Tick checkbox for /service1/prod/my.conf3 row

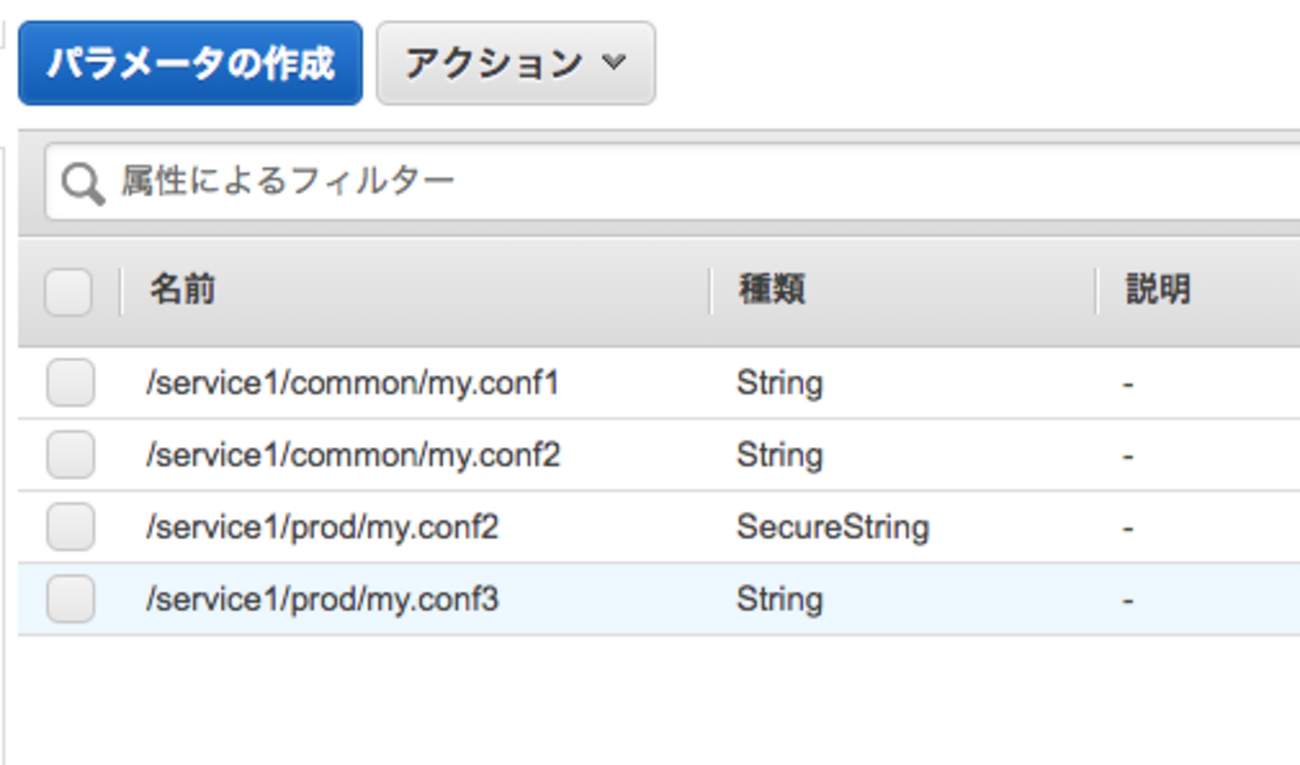[x=70, y=599]
